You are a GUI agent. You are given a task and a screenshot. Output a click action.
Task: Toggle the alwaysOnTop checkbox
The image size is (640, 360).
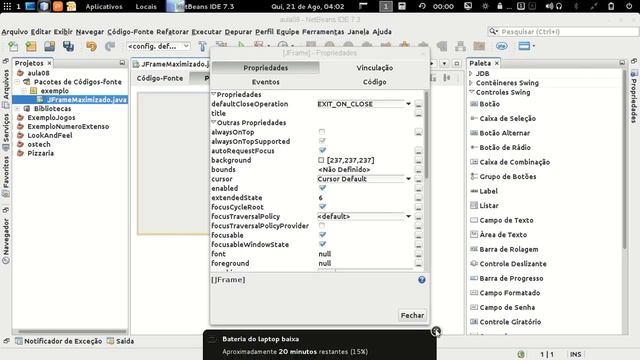click(x=322, y=132)
